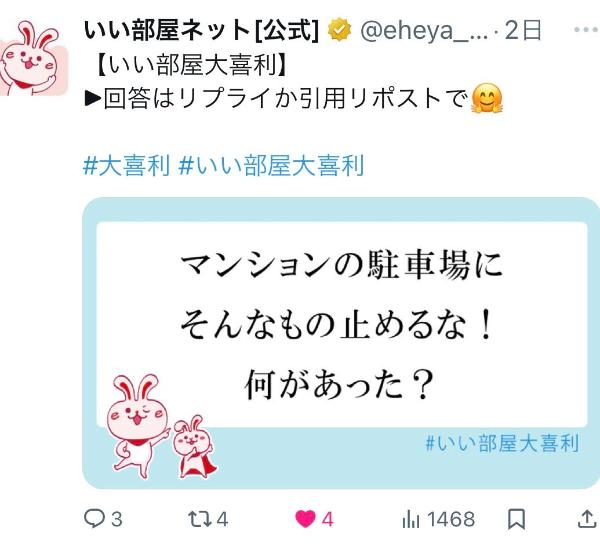Expand the attached ogiri question image
The image size is (600, 548).
pyautogui.click(x=341, y=343)
